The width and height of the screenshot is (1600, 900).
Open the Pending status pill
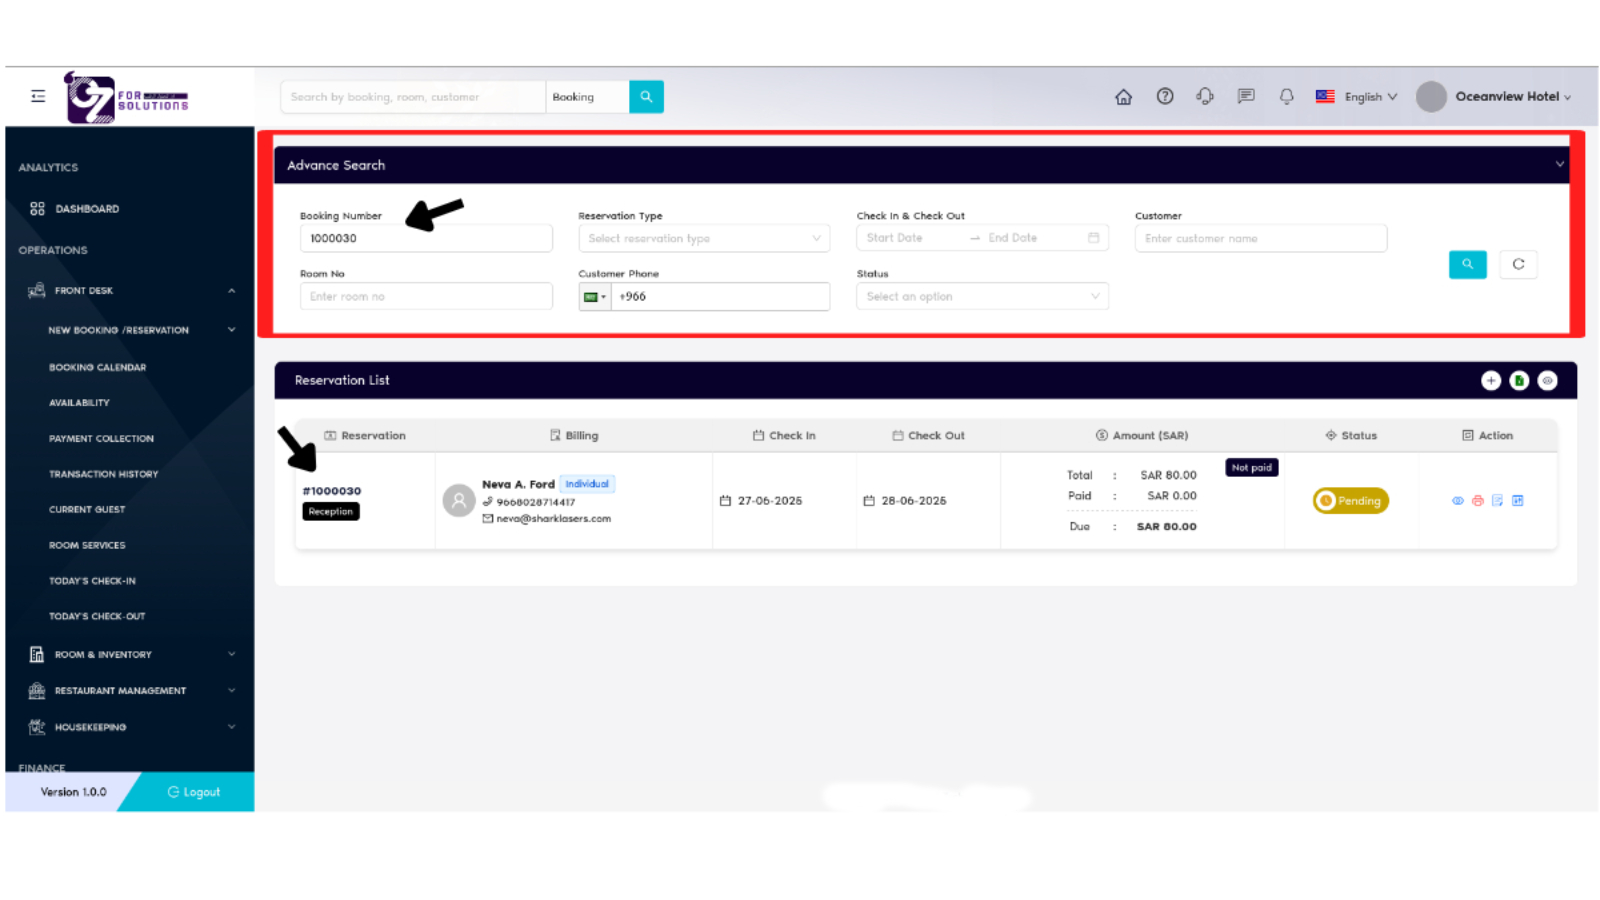tap(1350, 500)
